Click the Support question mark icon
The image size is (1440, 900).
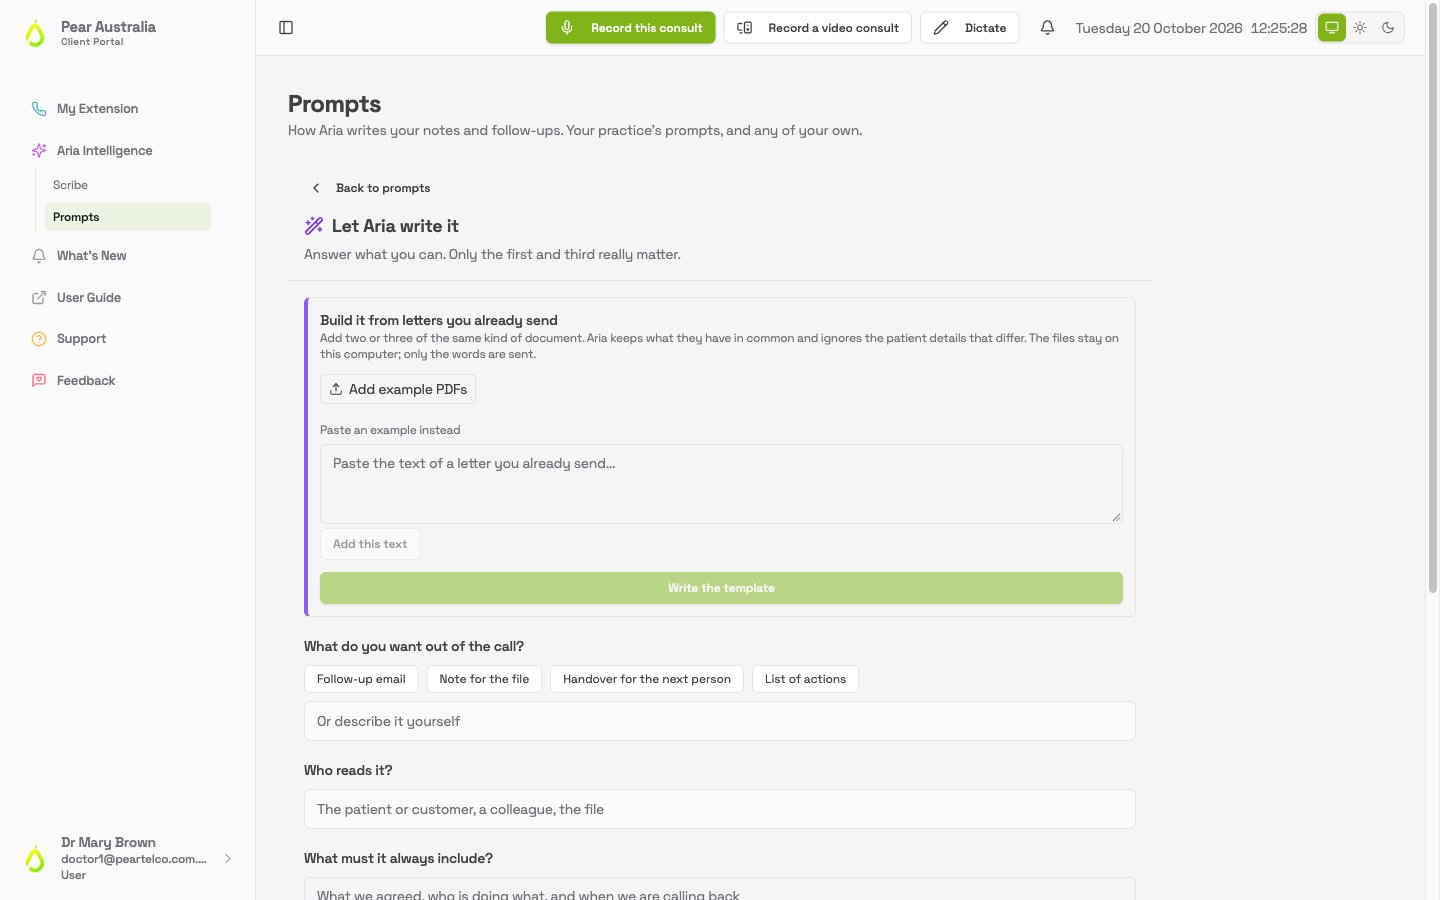pos(39,339)
